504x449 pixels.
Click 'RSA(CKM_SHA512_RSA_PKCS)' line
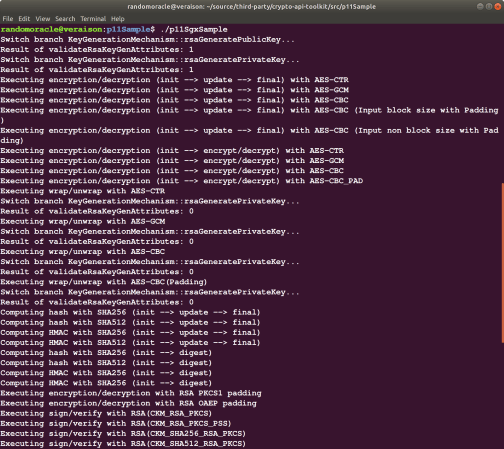click(x=123, y=444)
